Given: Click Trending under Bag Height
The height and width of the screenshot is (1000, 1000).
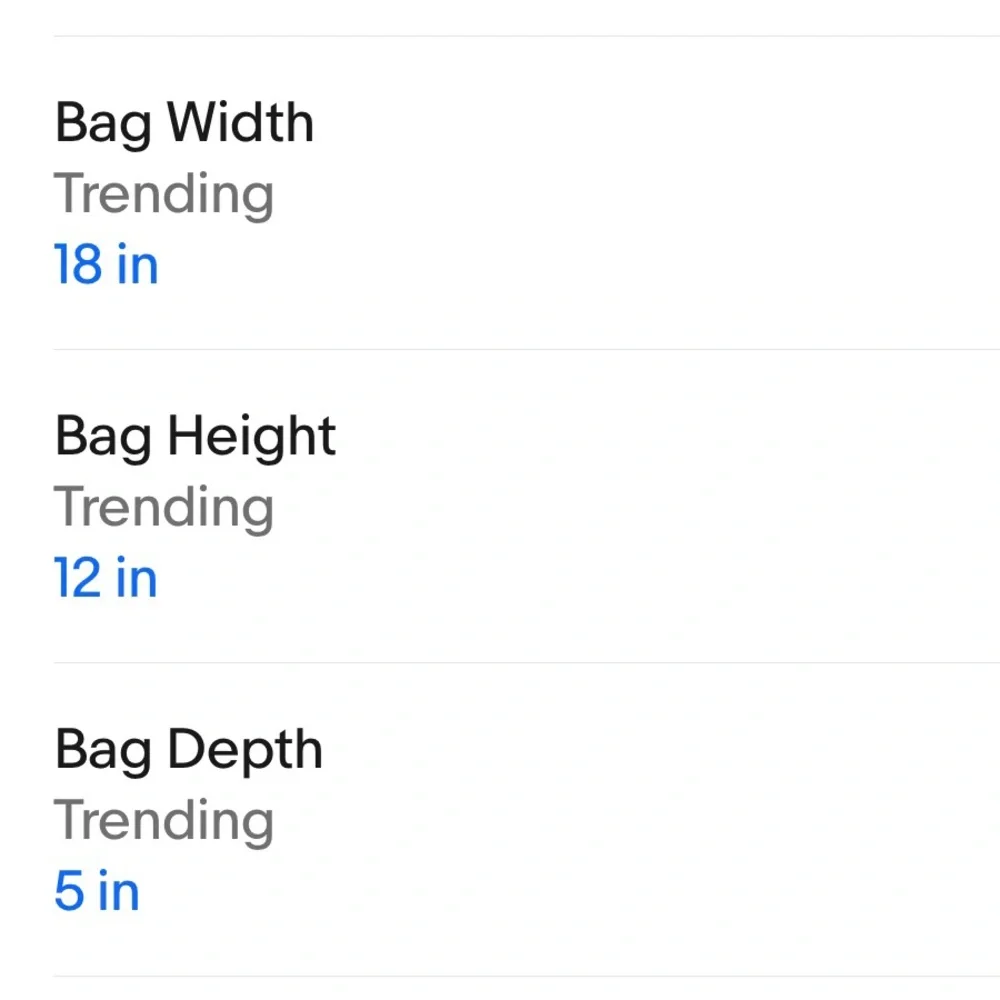Looking at the screenshot, I should pyautogui.click(x=164, y=507).
